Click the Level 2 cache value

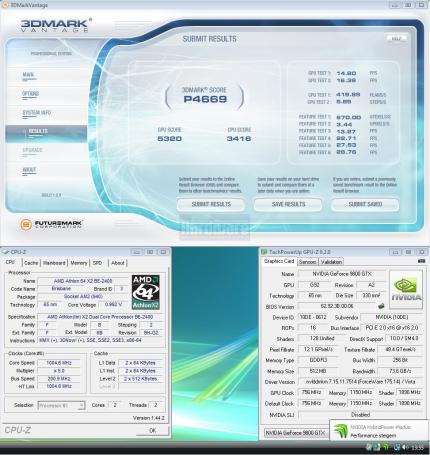(x=140, y=379)
